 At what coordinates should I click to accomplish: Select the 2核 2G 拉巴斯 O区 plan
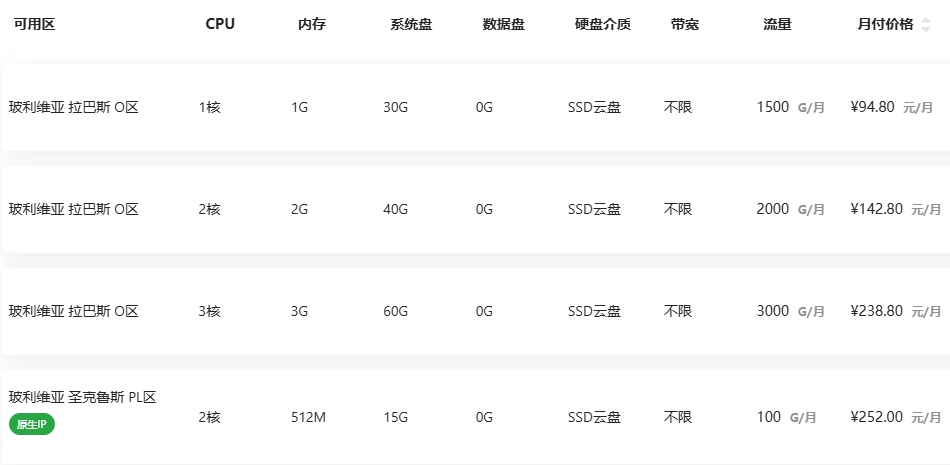point(475,209)
